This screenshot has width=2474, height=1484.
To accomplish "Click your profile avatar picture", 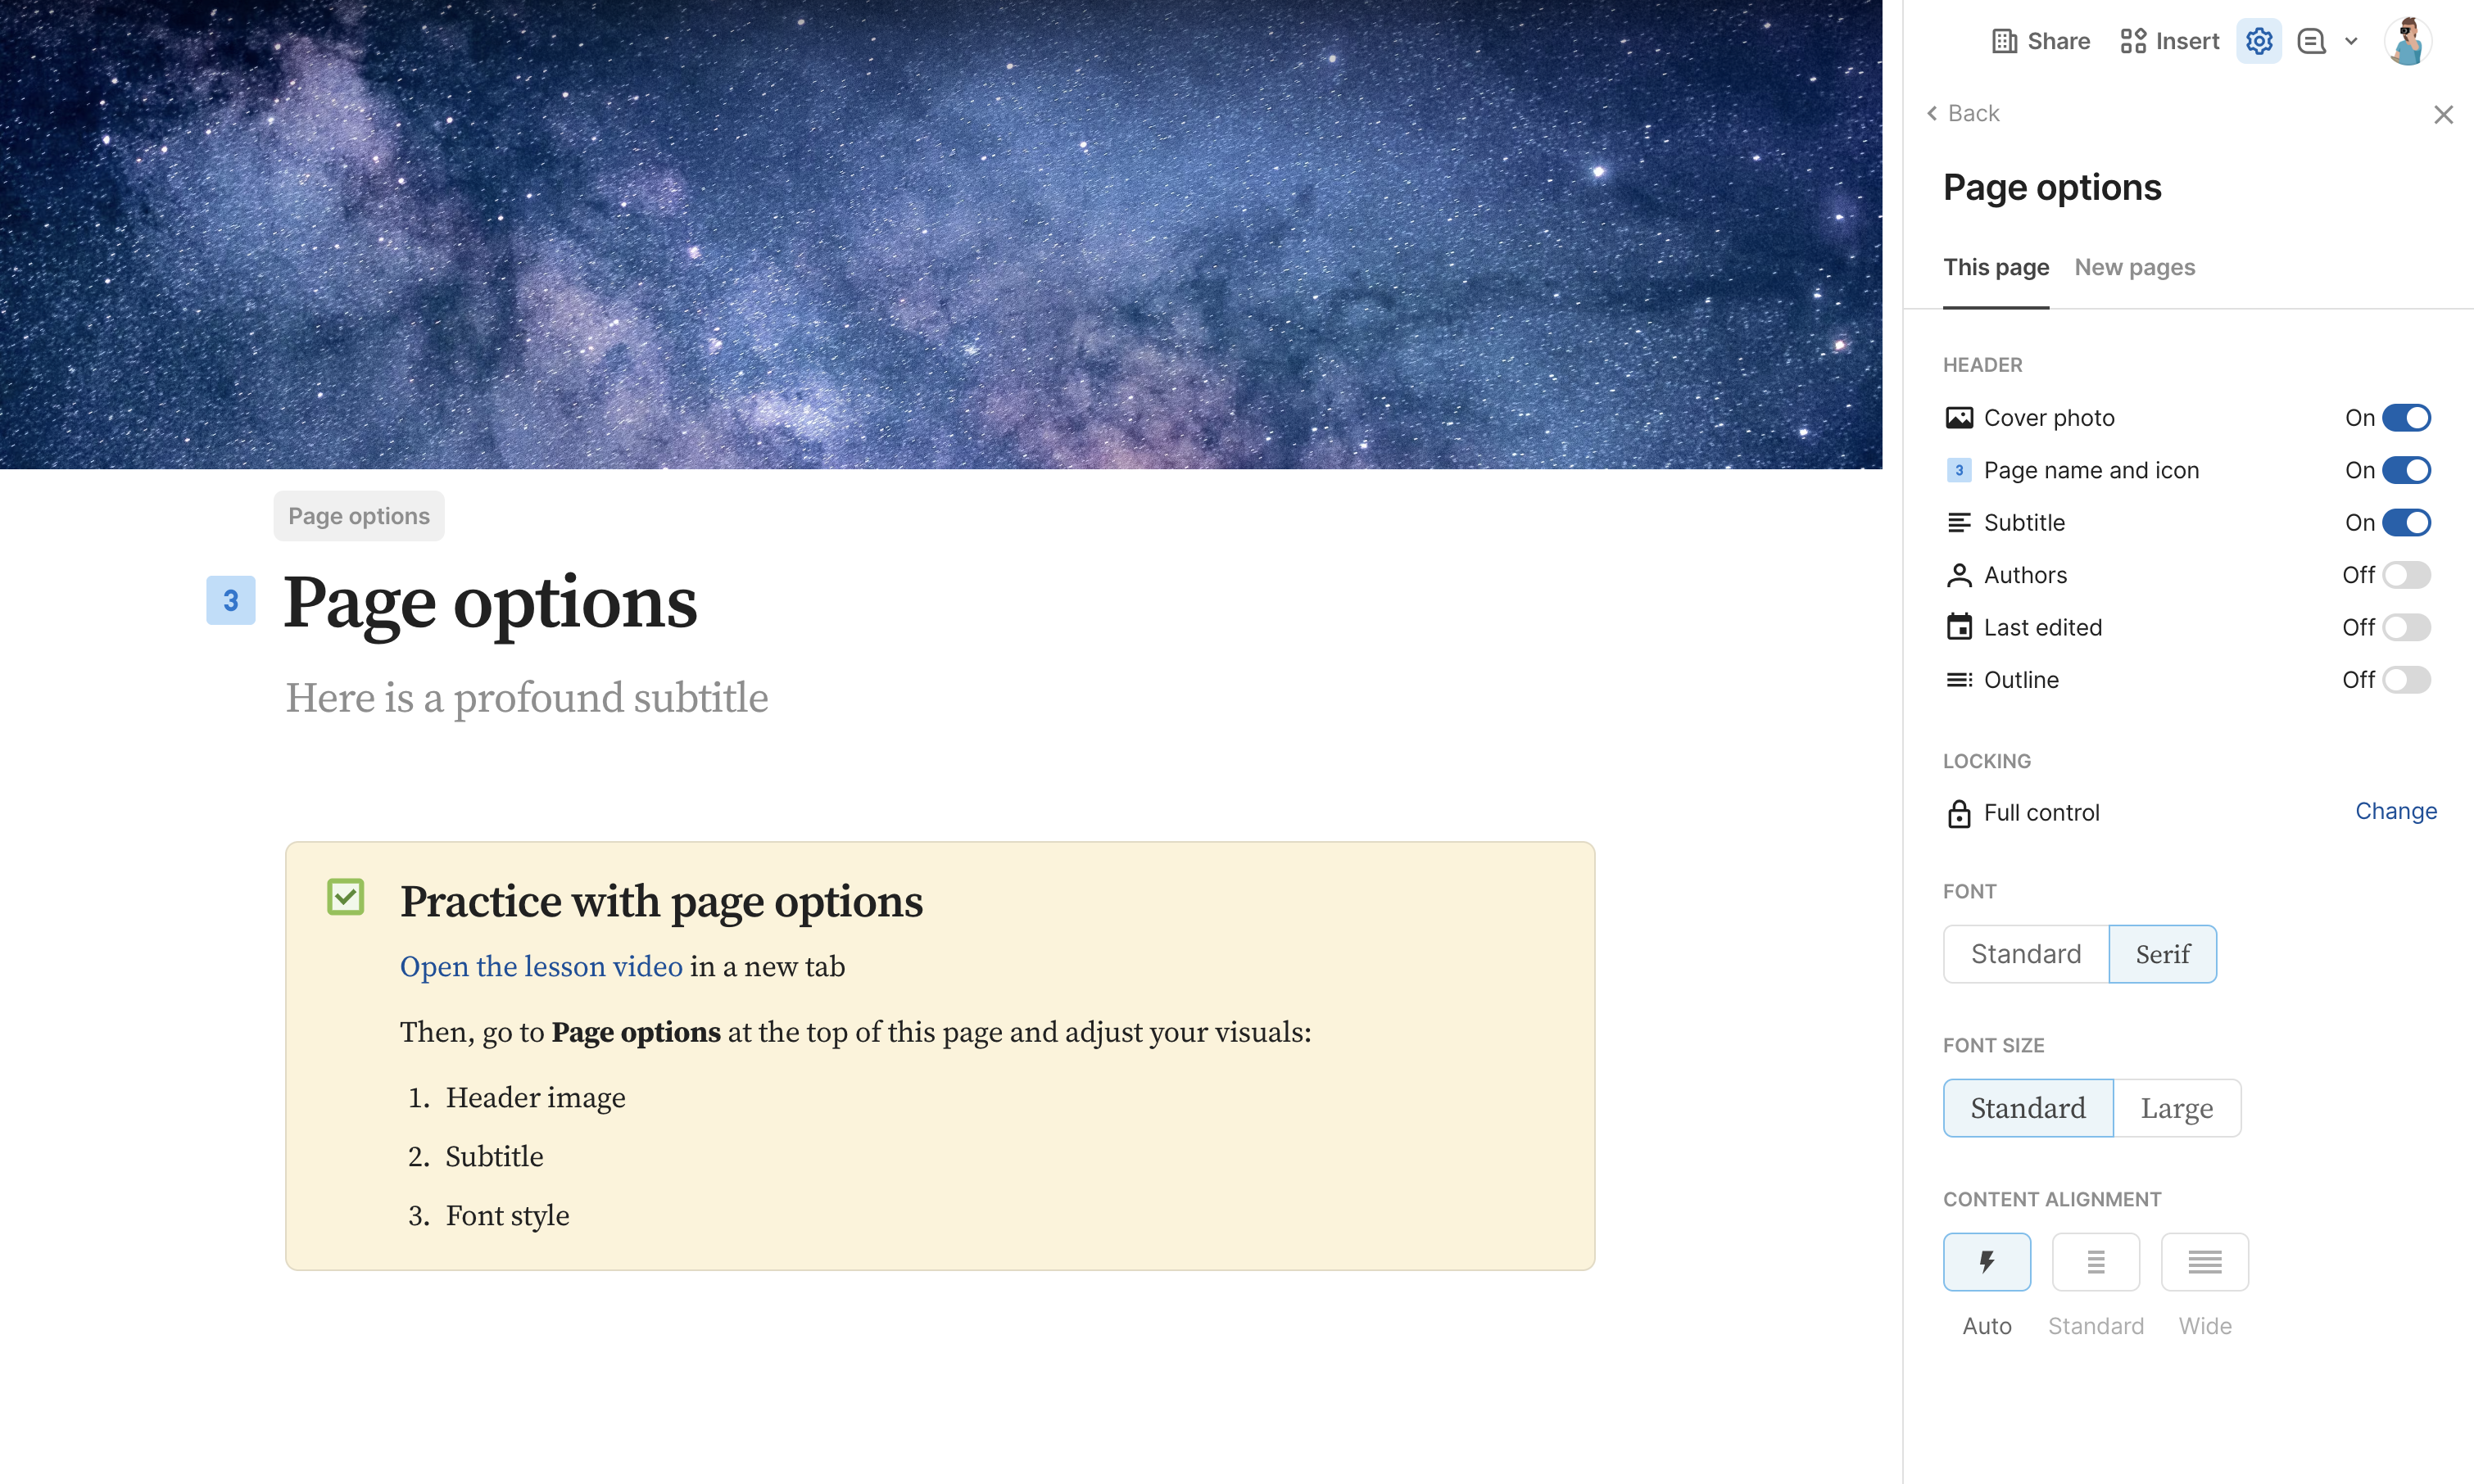I will 2408,41.
